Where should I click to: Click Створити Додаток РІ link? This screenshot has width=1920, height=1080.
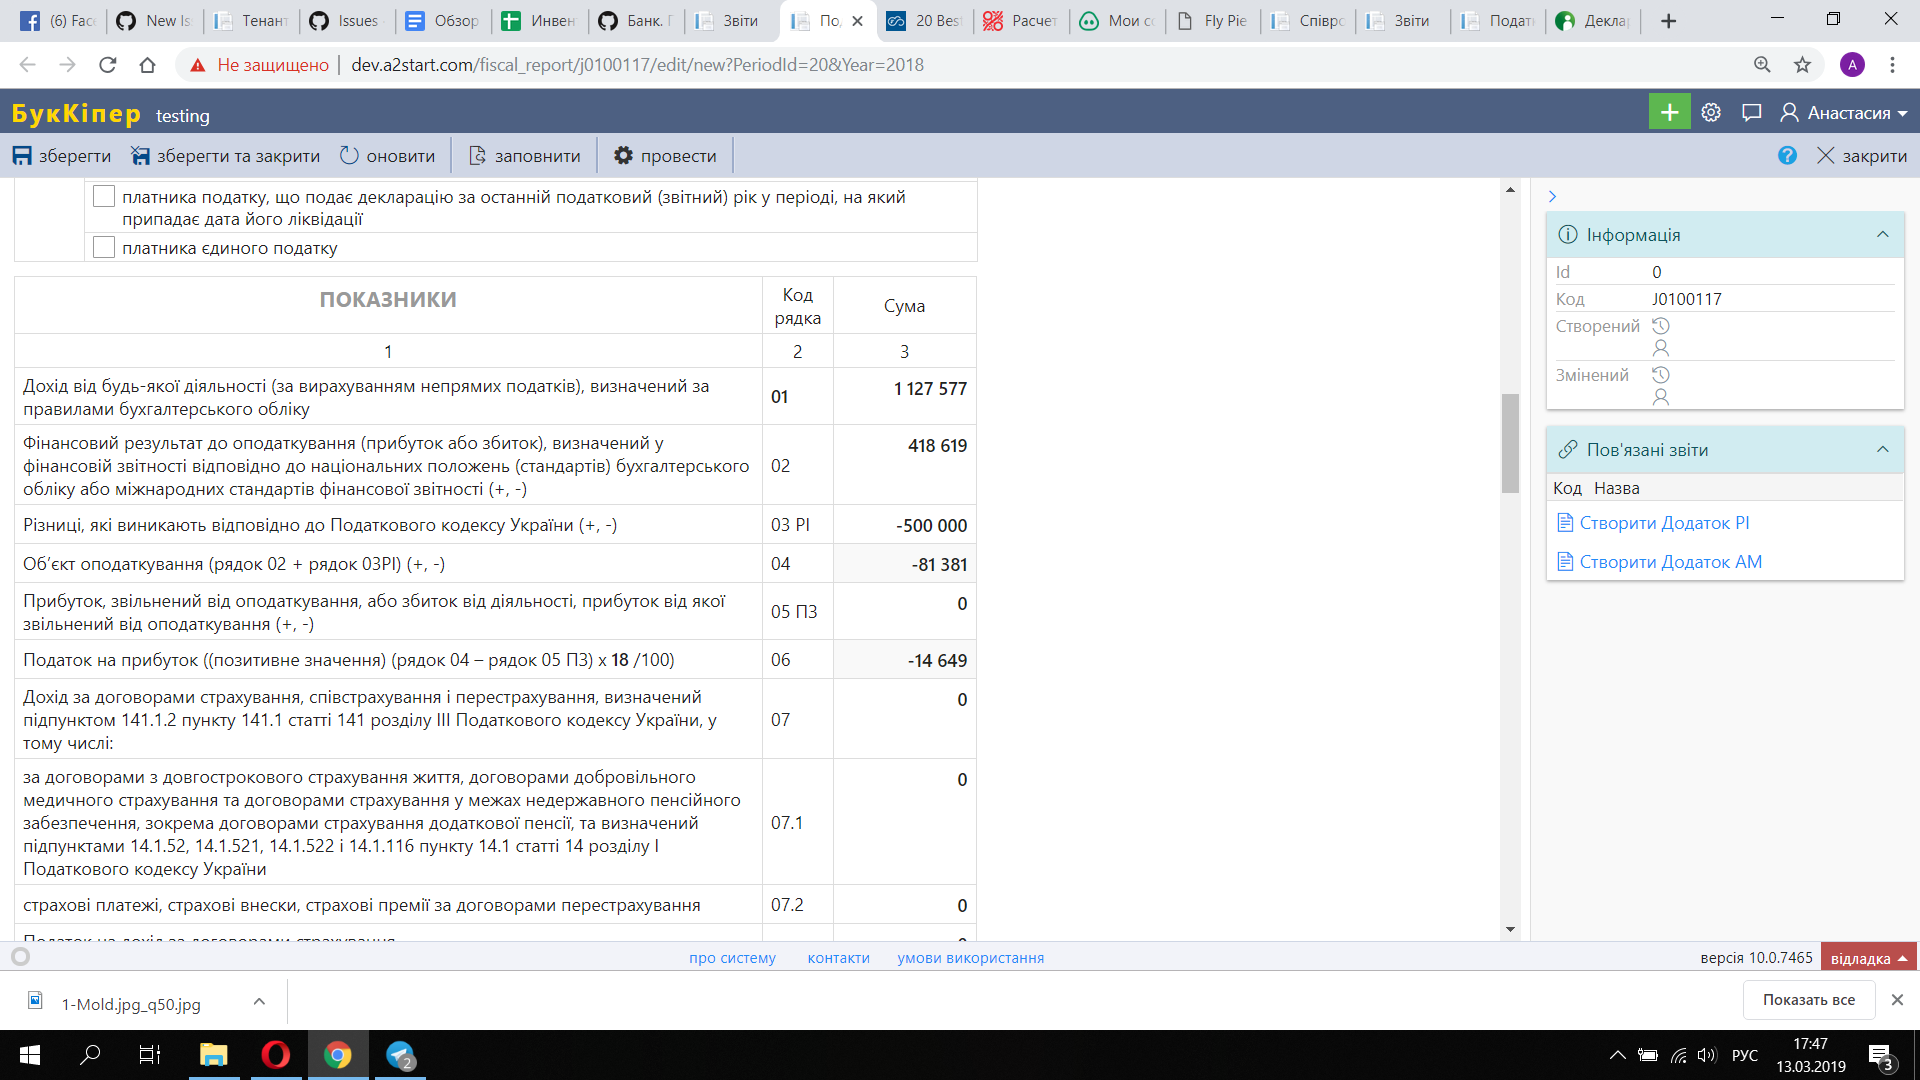pyautogui.click(x=1663, y=523)
